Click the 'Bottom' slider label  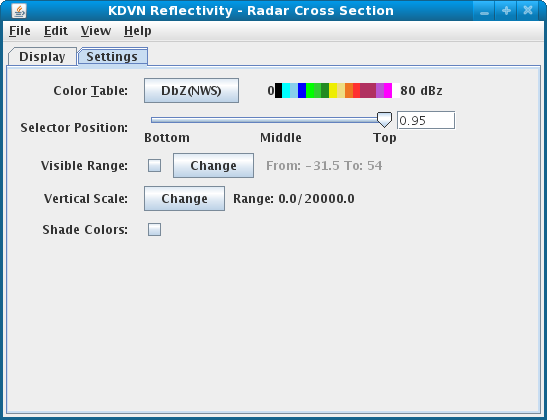coord(167,138)
